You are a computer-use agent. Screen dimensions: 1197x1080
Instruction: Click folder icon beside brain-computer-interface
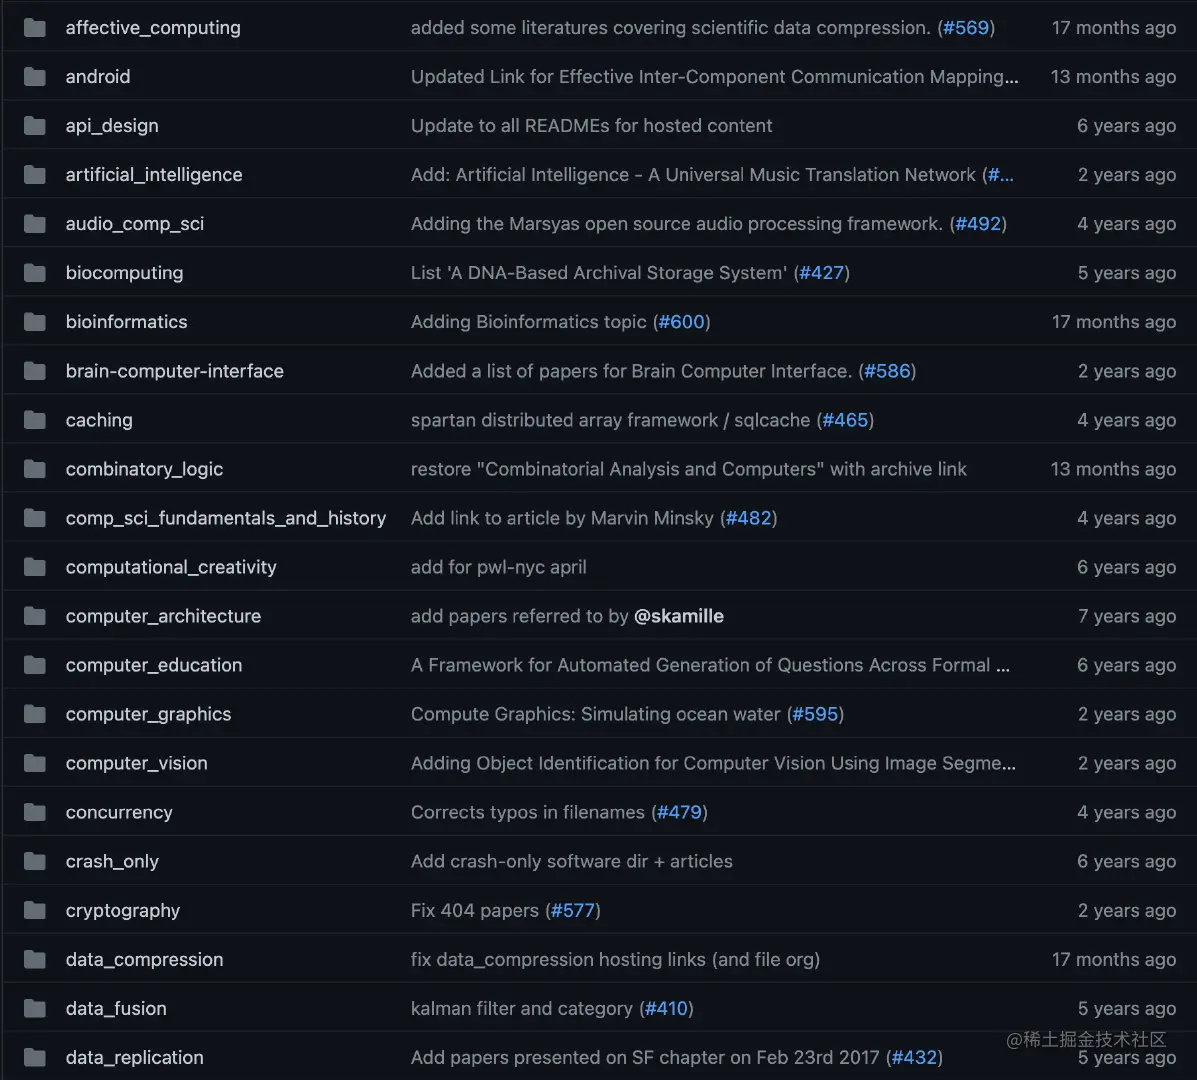coord(34,371)
